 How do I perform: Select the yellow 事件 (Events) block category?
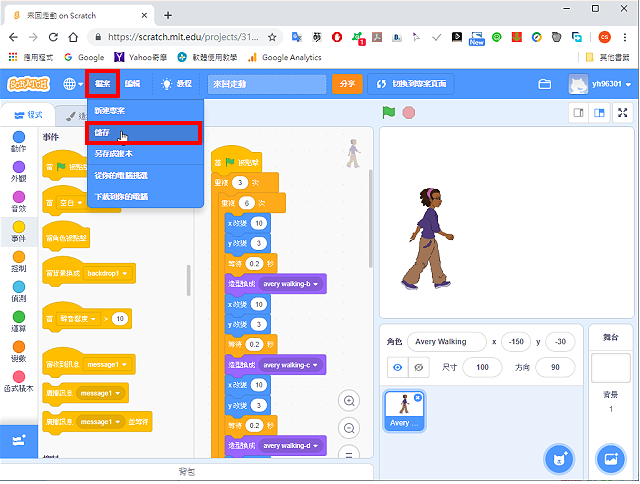click(19, 231)
